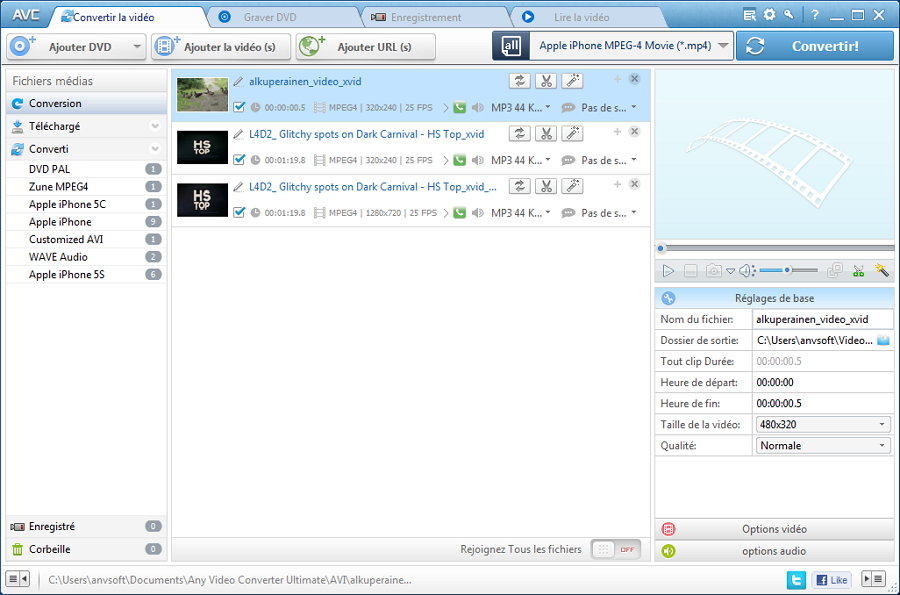Open the Apple iPhone MPEG-4 Movie profile dropdown
The height and width of the screenshot is (595, 900).
click(723, 45)
